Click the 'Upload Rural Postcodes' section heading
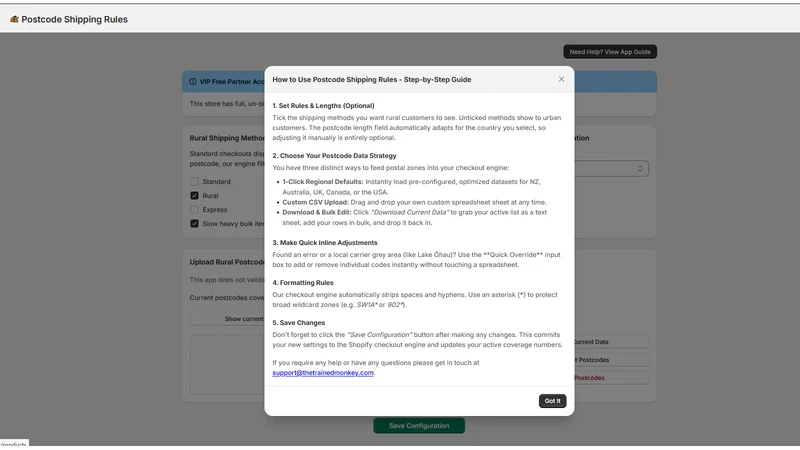 (227, 262)
